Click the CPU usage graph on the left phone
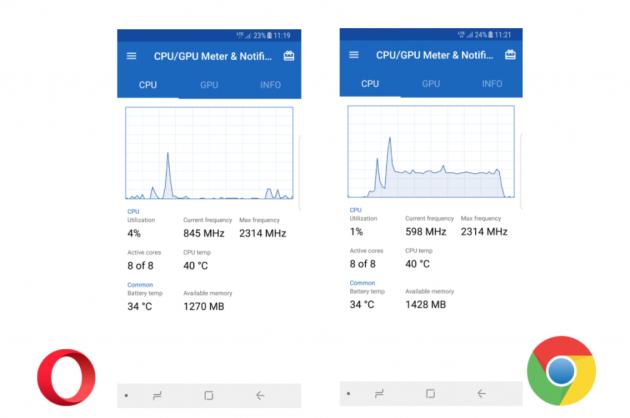The image size is (630, 418). coord(209,153)
